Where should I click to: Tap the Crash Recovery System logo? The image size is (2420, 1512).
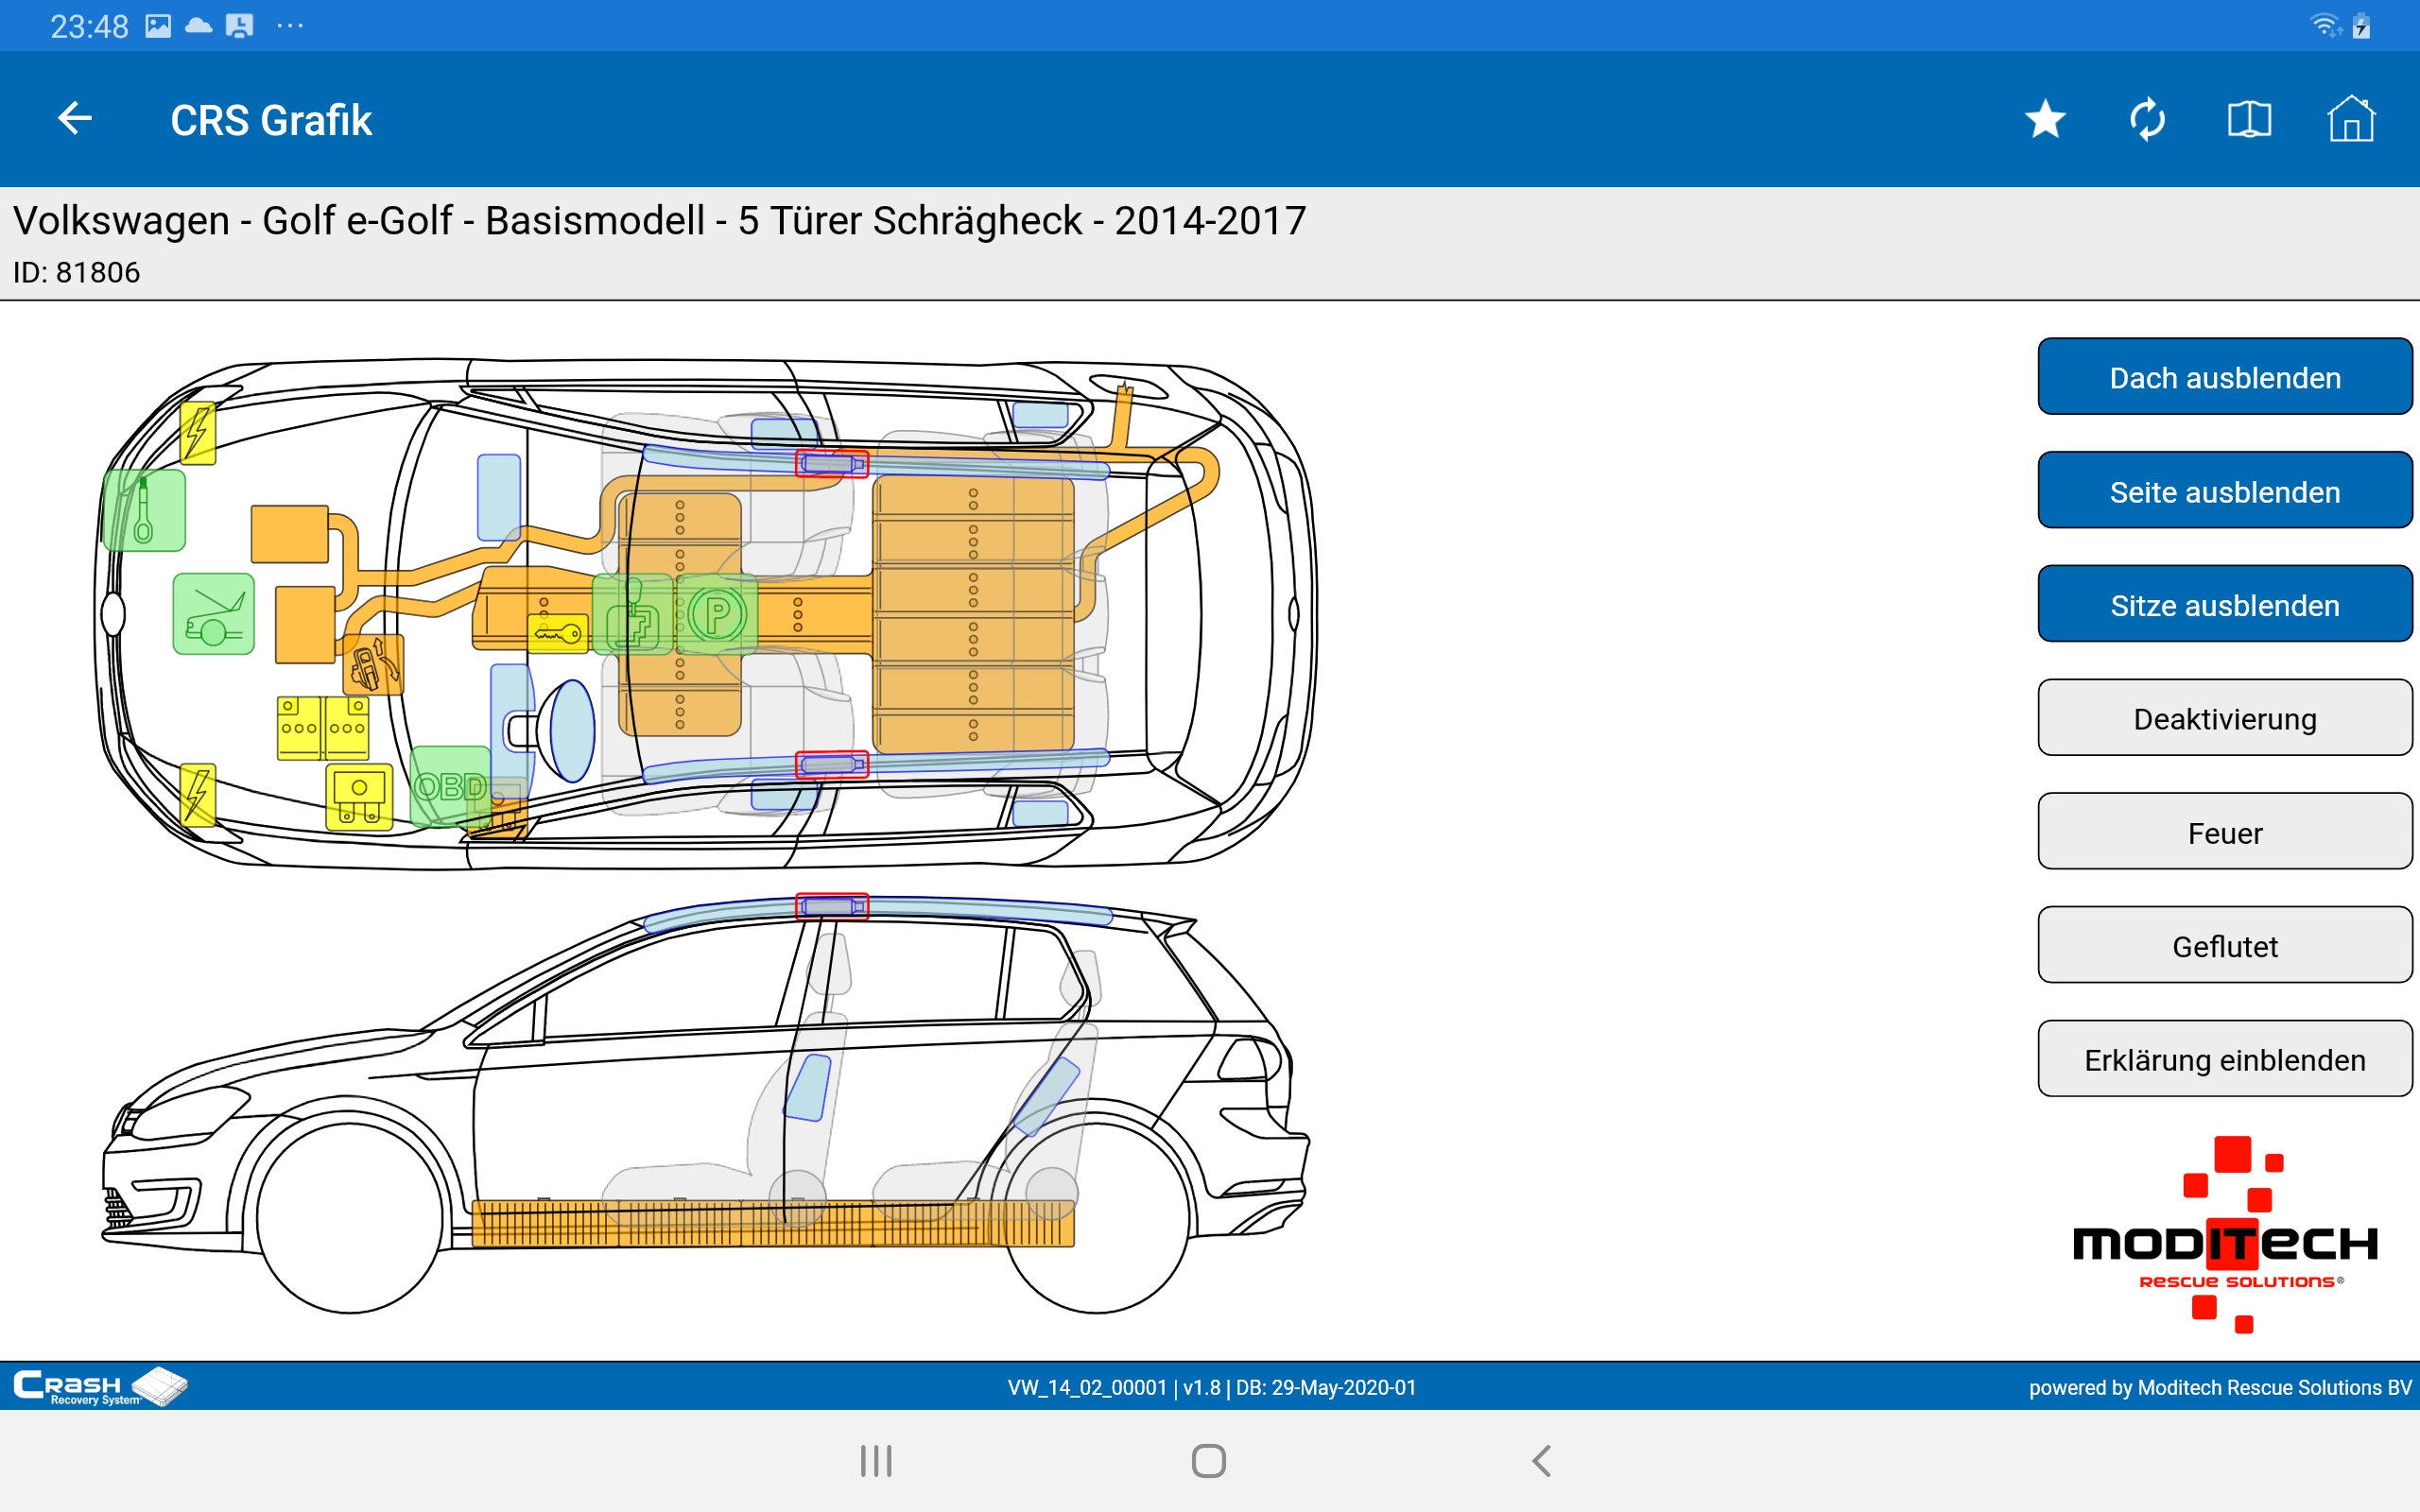(100, 1387)
